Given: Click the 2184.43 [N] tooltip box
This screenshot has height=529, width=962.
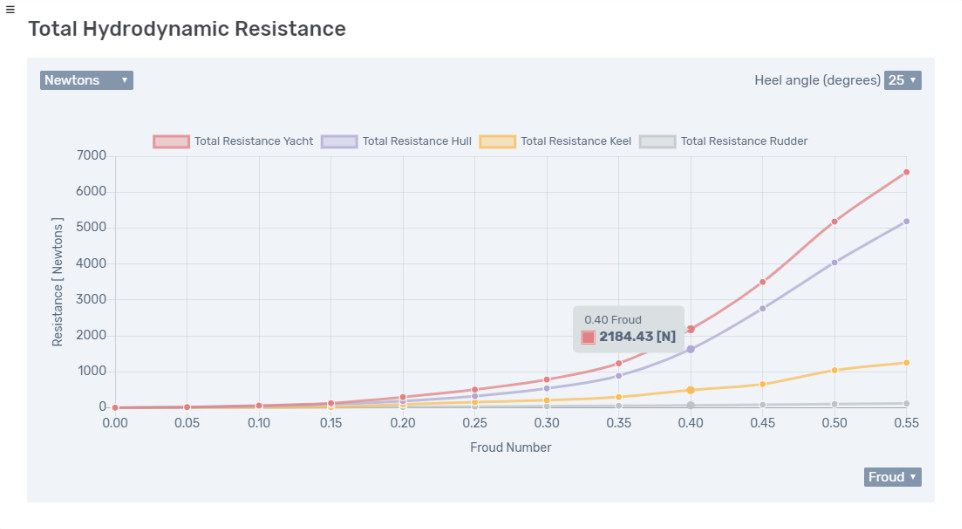Looking at the screenshot, I should [628, 329].
